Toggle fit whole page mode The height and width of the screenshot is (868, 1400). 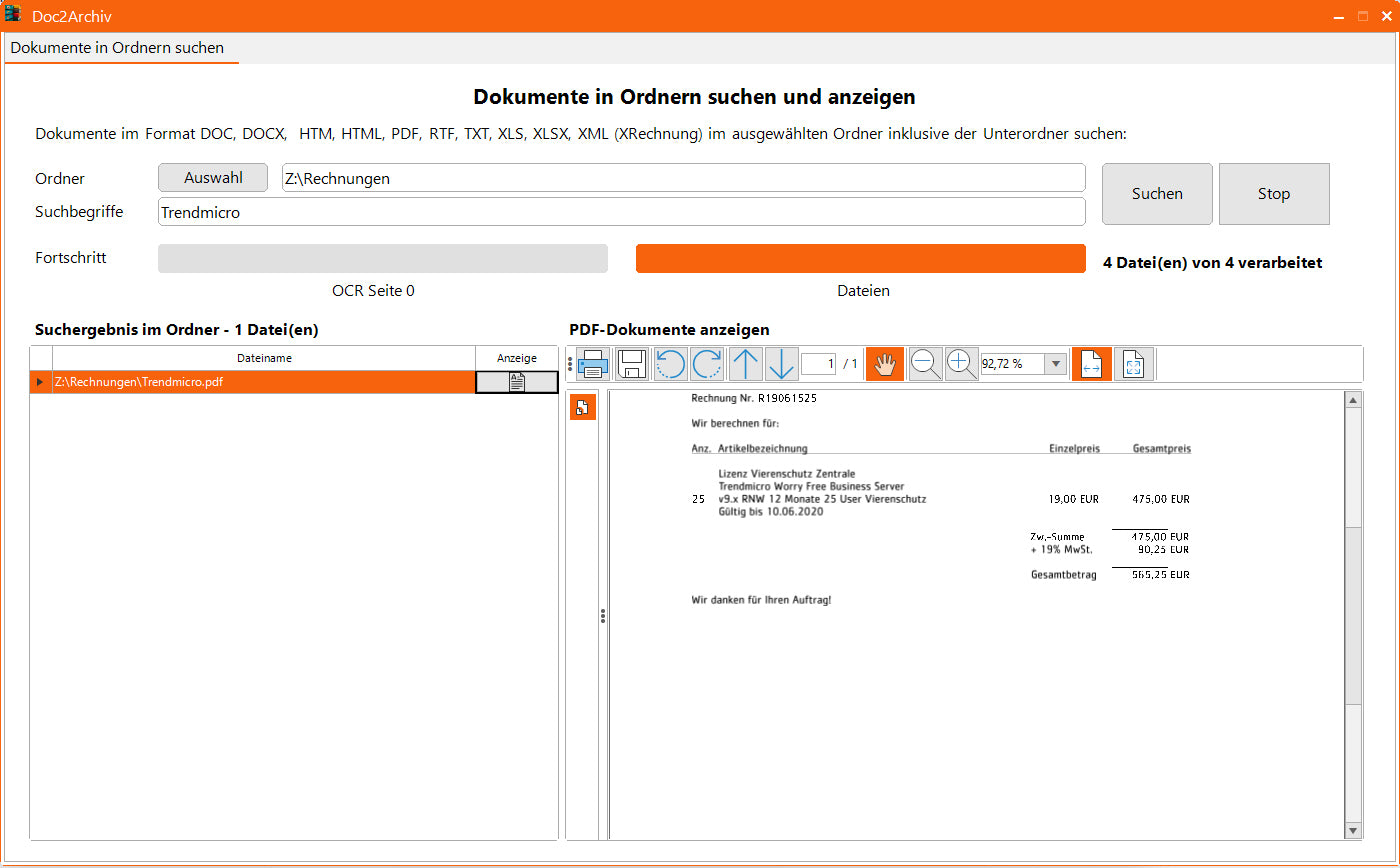tap(1133, 364)
